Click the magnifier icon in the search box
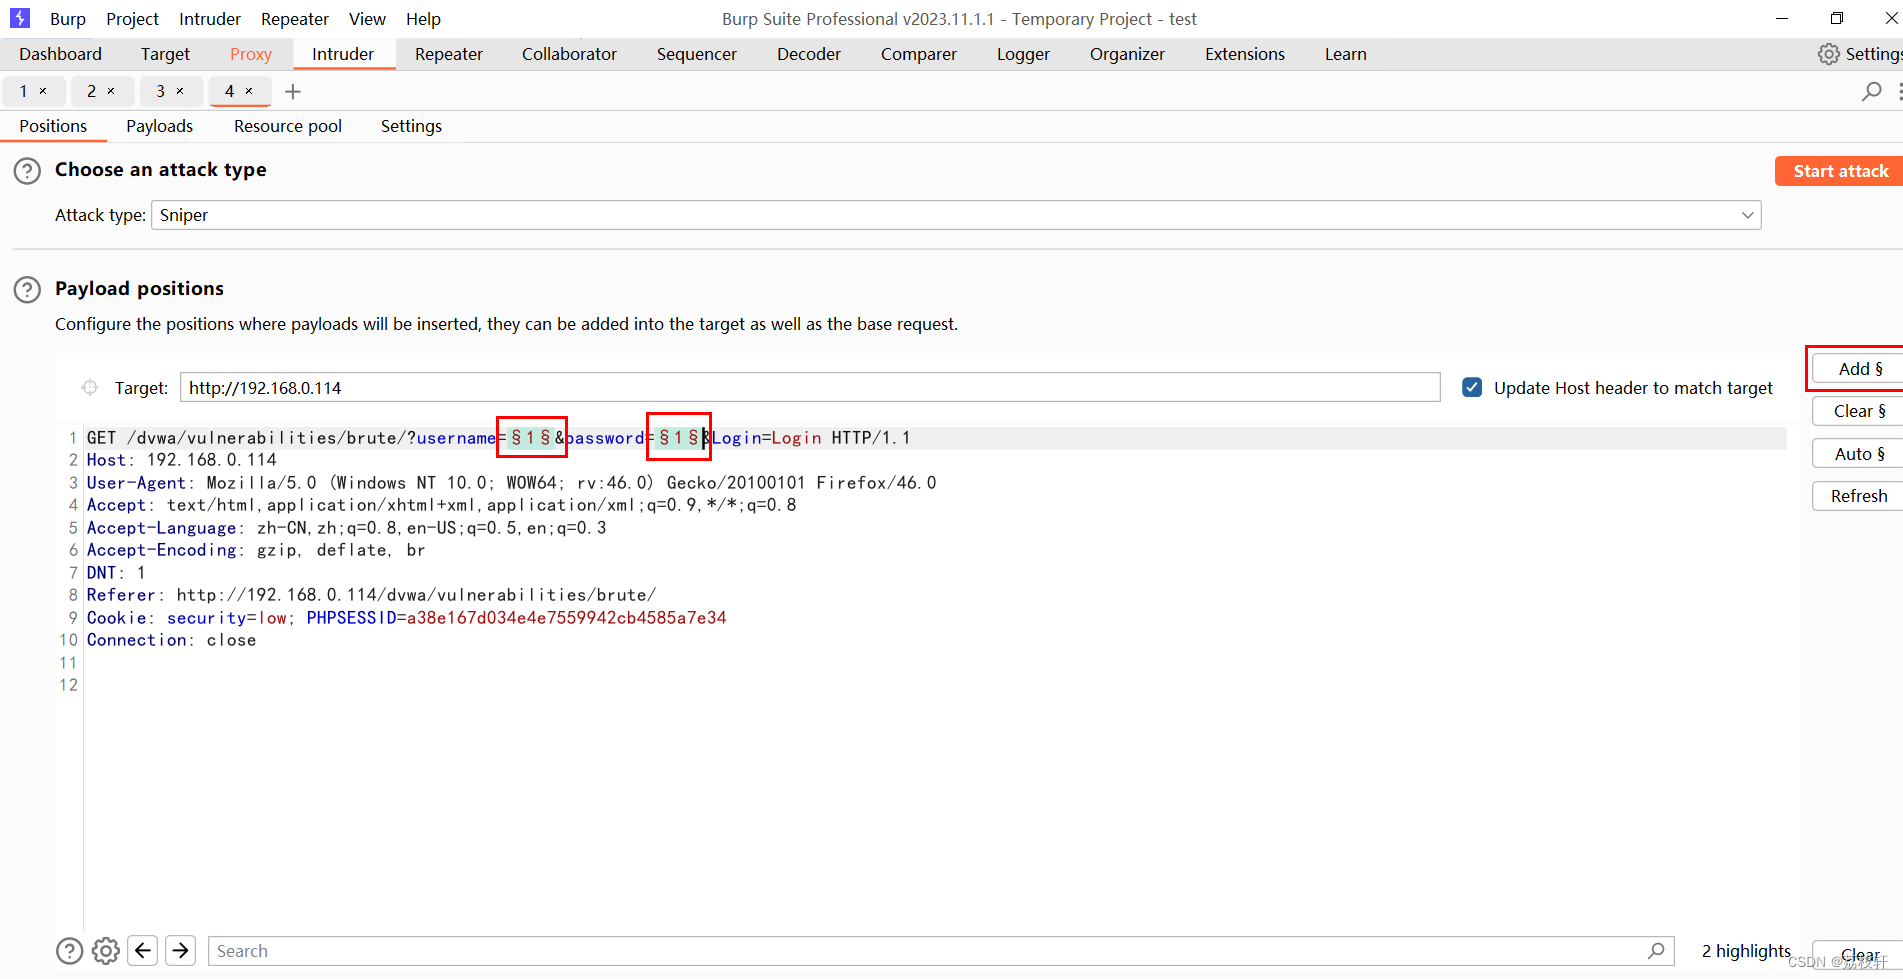This screenshot has width=1903, height=979. tap(1656, 951)
